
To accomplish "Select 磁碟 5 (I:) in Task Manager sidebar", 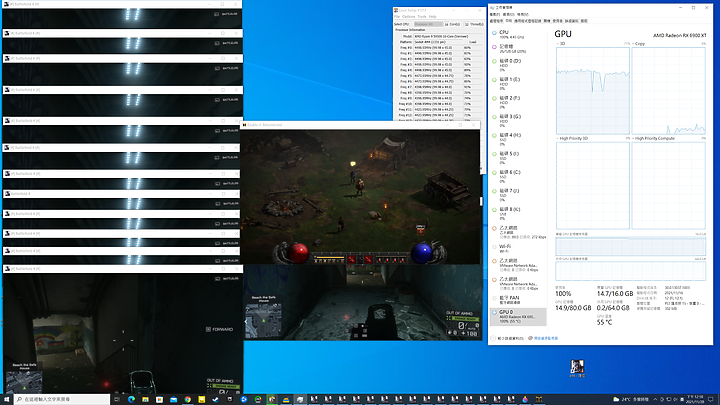I will pos(518,158).
